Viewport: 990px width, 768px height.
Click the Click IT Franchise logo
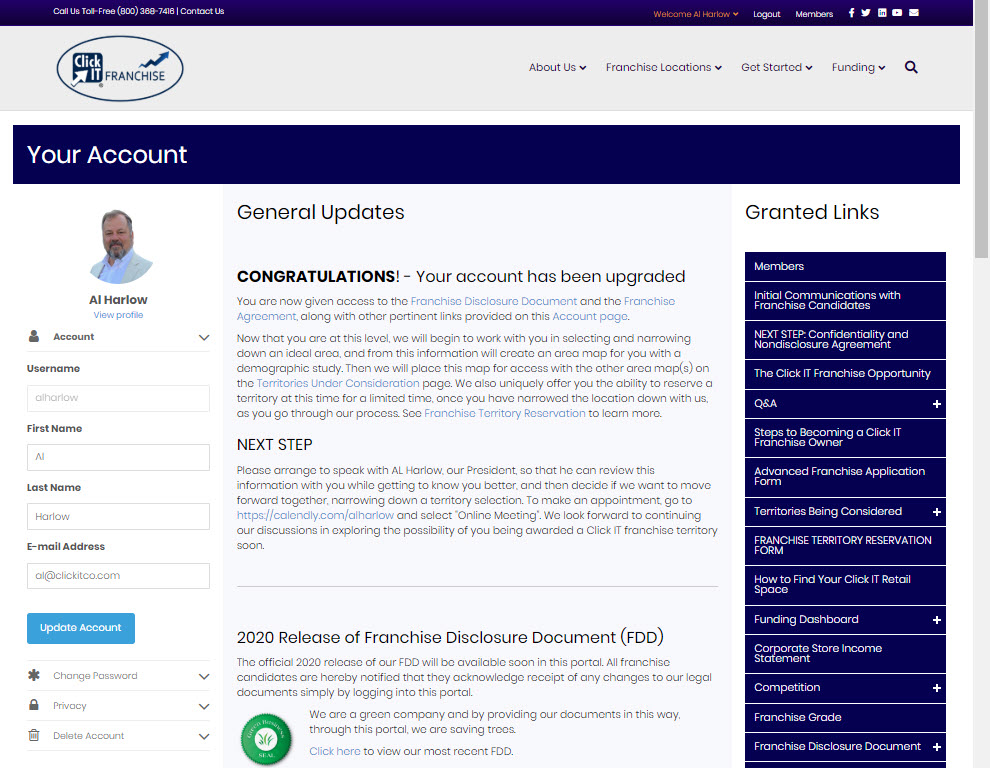pyautogui.click(x=120, y=68)
